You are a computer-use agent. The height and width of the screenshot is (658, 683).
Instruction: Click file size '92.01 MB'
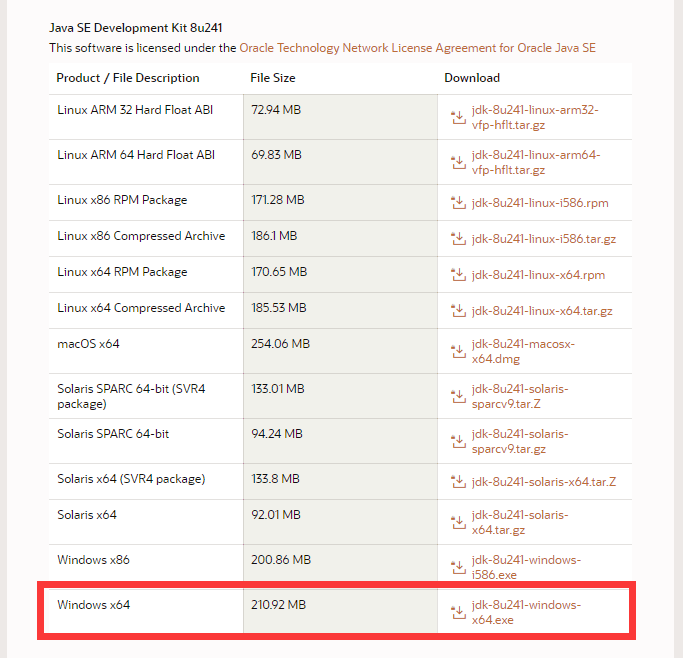[x=276, y=515]
